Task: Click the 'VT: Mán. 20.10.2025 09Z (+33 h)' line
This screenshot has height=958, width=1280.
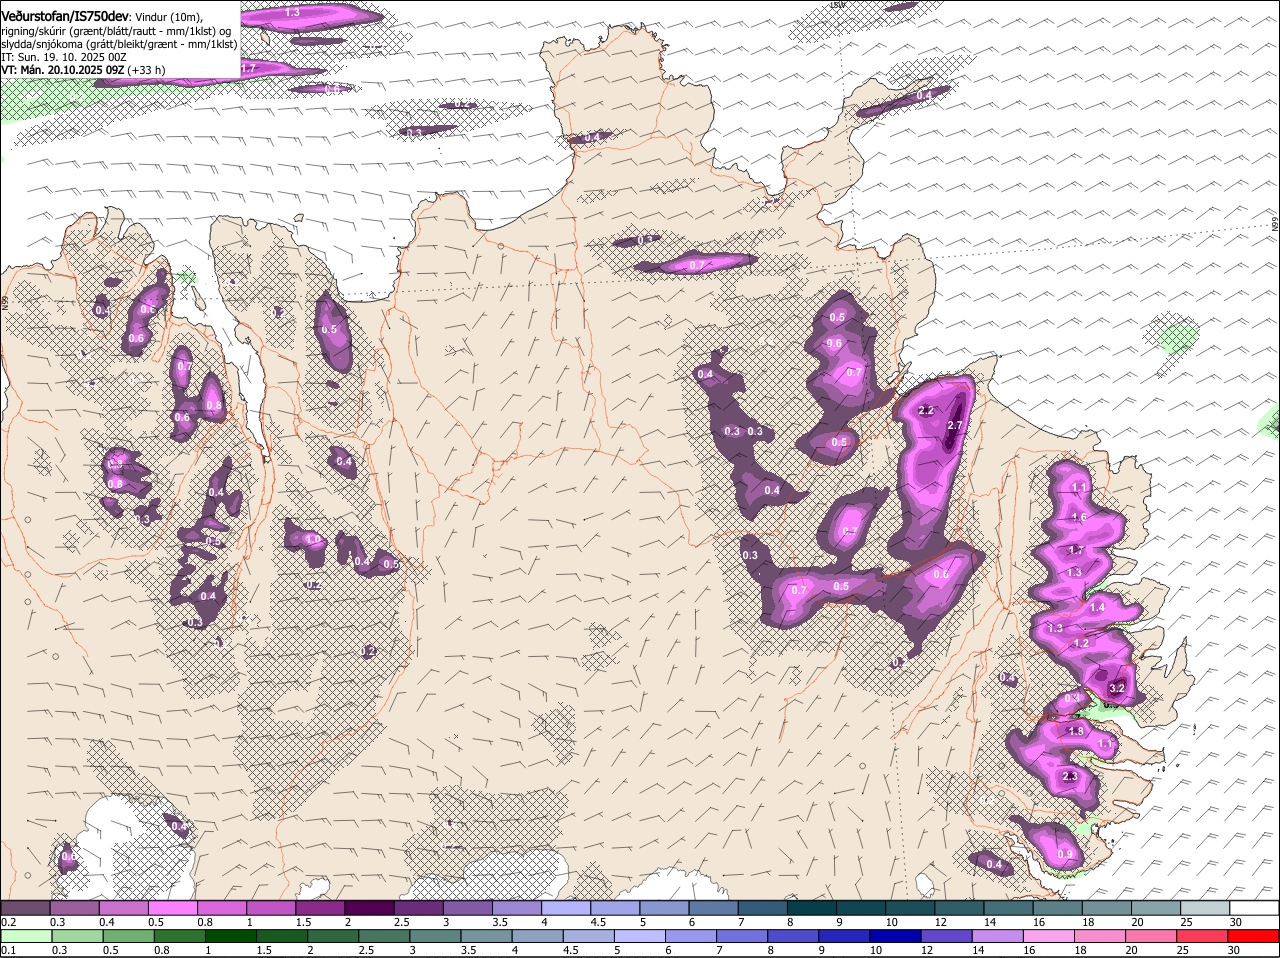Action: pyautogui.click(x=84, y=70)
